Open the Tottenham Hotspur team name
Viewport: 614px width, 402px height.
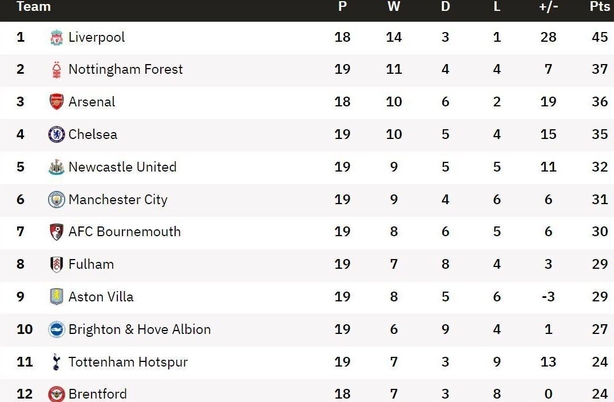(x=128, y=362)
